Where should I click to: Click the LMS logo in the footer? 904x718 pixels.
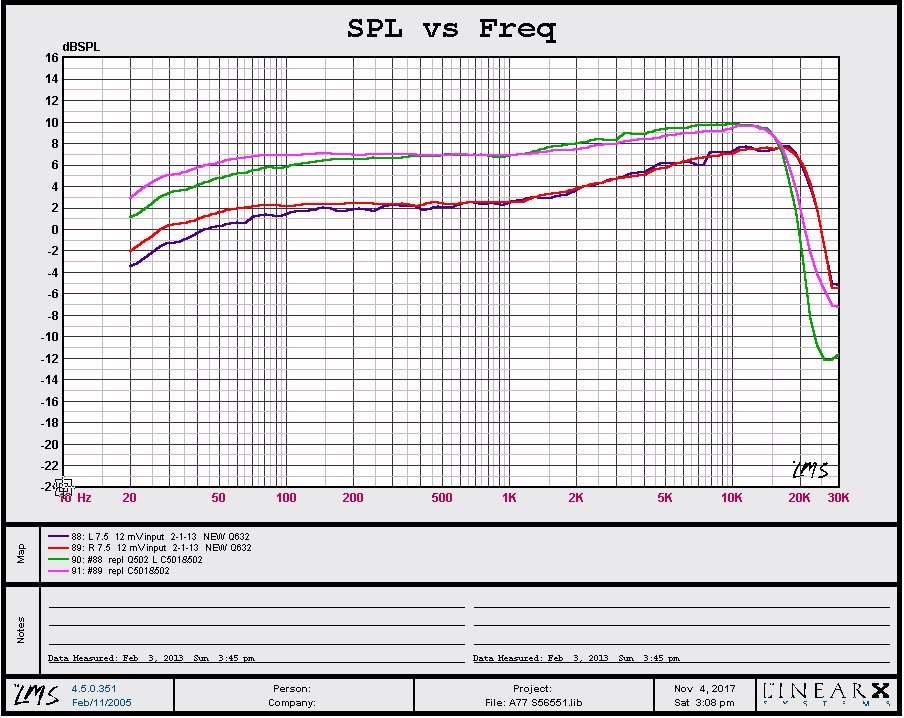(31, 693)
